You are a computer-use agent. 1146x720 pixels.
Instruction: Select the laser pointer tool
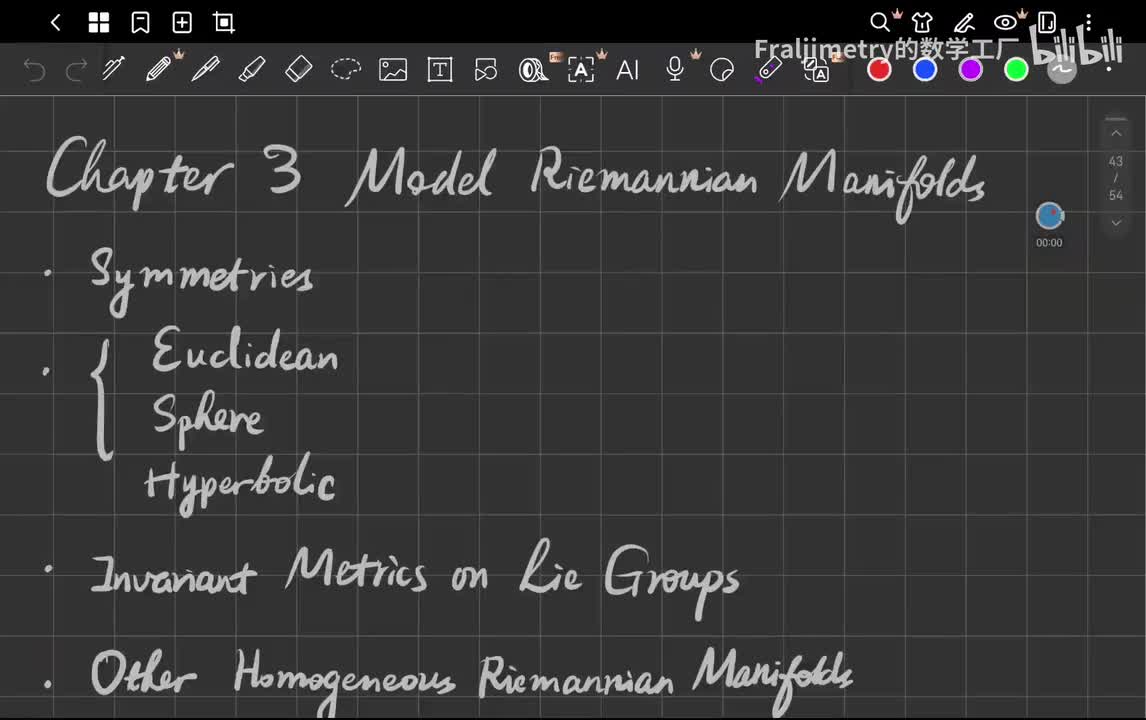coord(768,70)
